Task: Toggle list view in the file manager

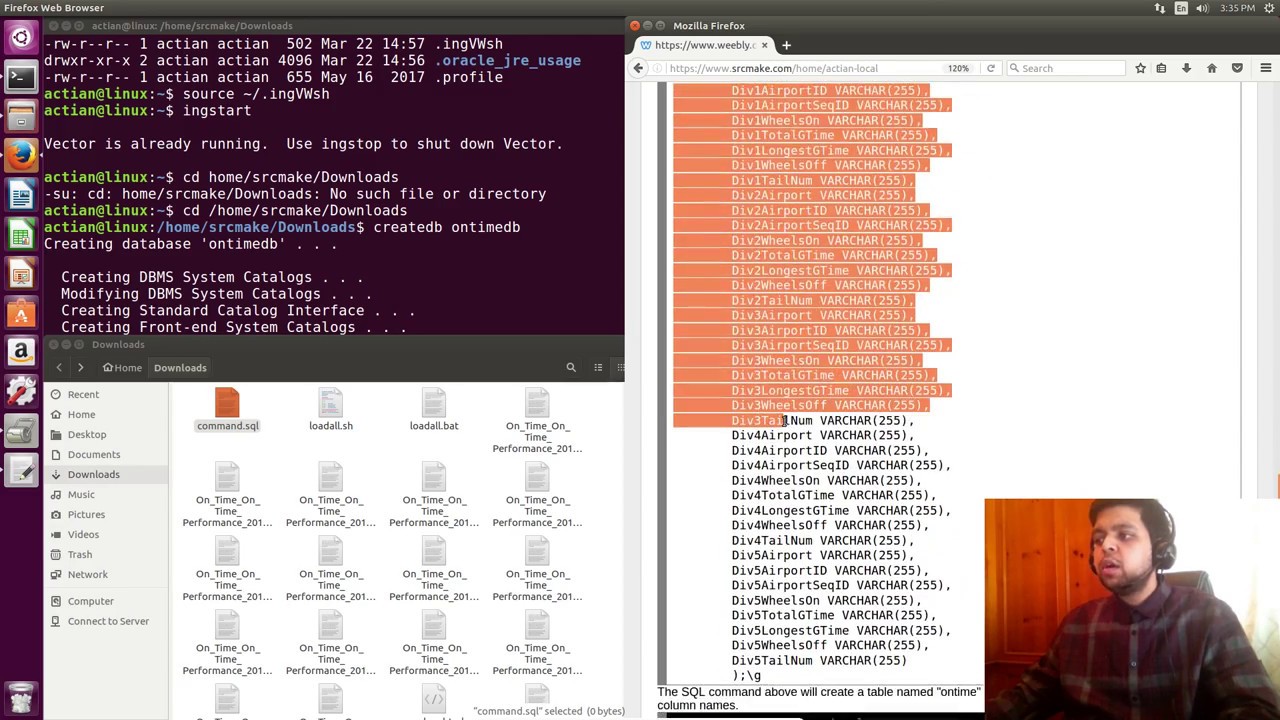Action: click(x=598, y=367)
